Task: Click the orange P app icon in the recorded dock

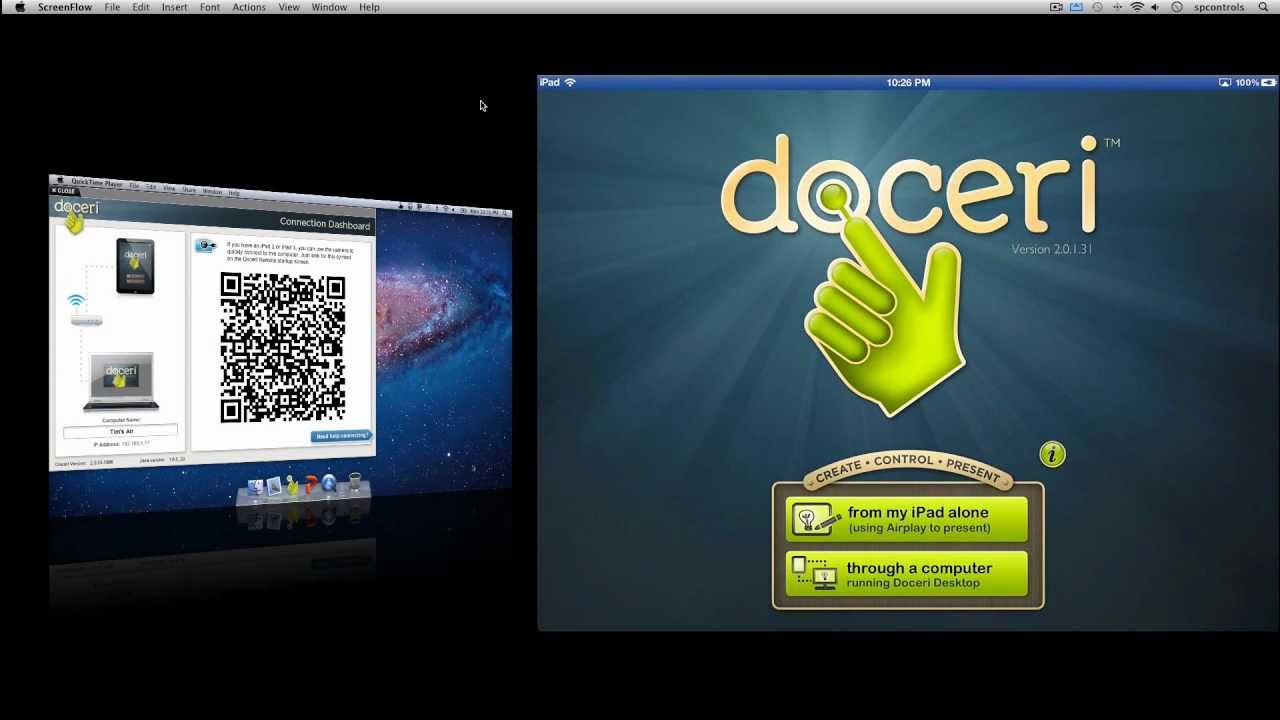Action: tap(311, 485)
